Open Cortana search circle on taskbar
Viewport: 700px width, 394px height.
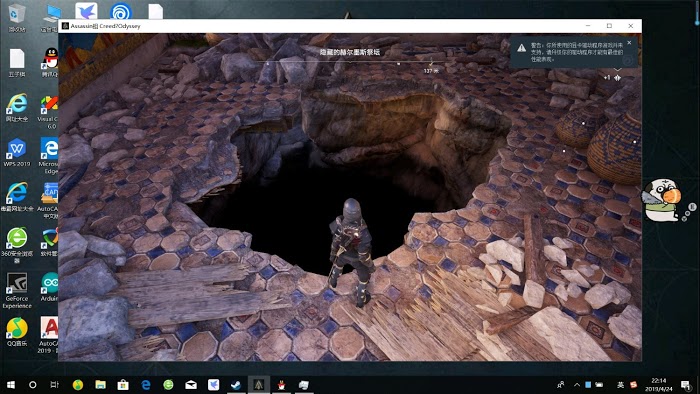33,385
